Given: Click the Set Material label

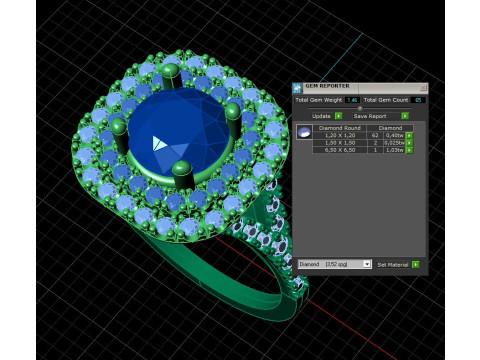Looking at the screenshot, I should pyautogui.click(x=393, y=265).
